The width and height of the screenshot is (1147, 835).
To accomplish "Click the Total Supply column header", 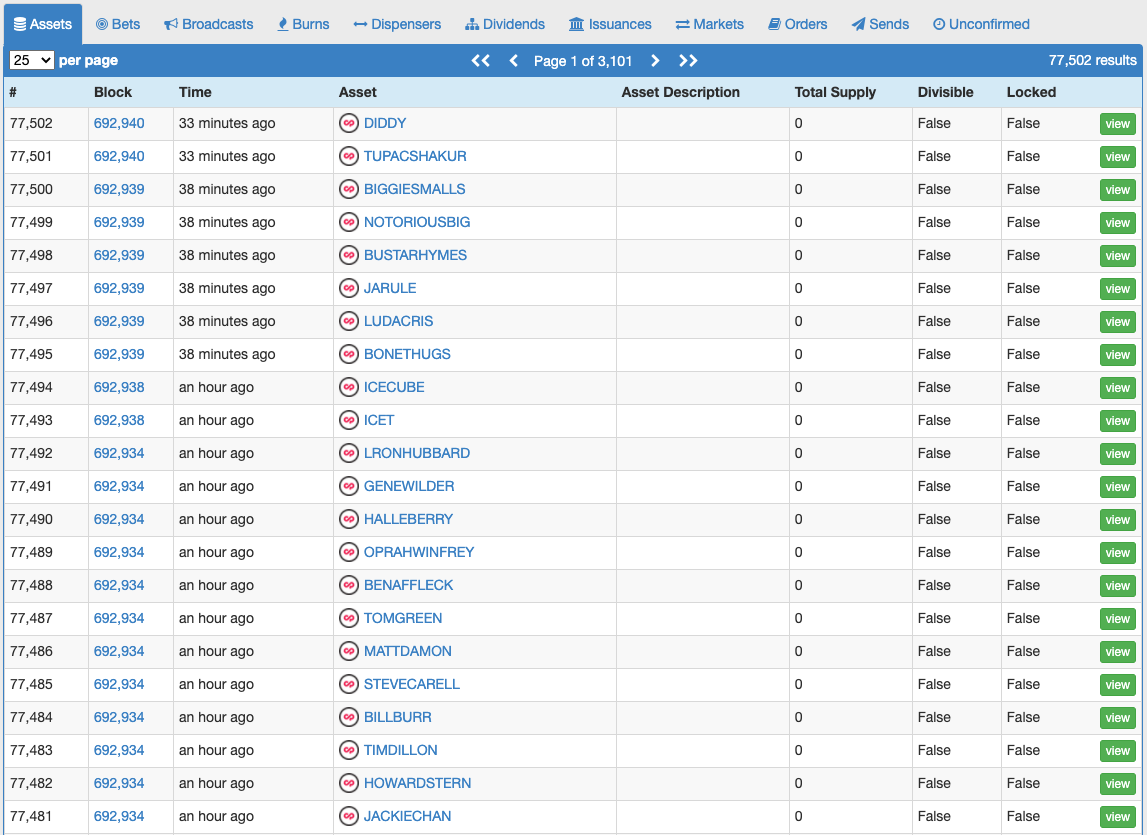I will (835, 92).
